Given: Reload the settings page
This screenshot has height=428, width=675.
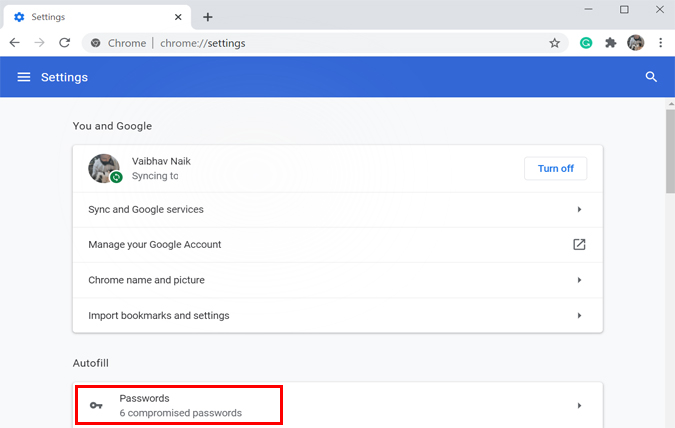Looking at the screenshot, I should tap(65, 43).
